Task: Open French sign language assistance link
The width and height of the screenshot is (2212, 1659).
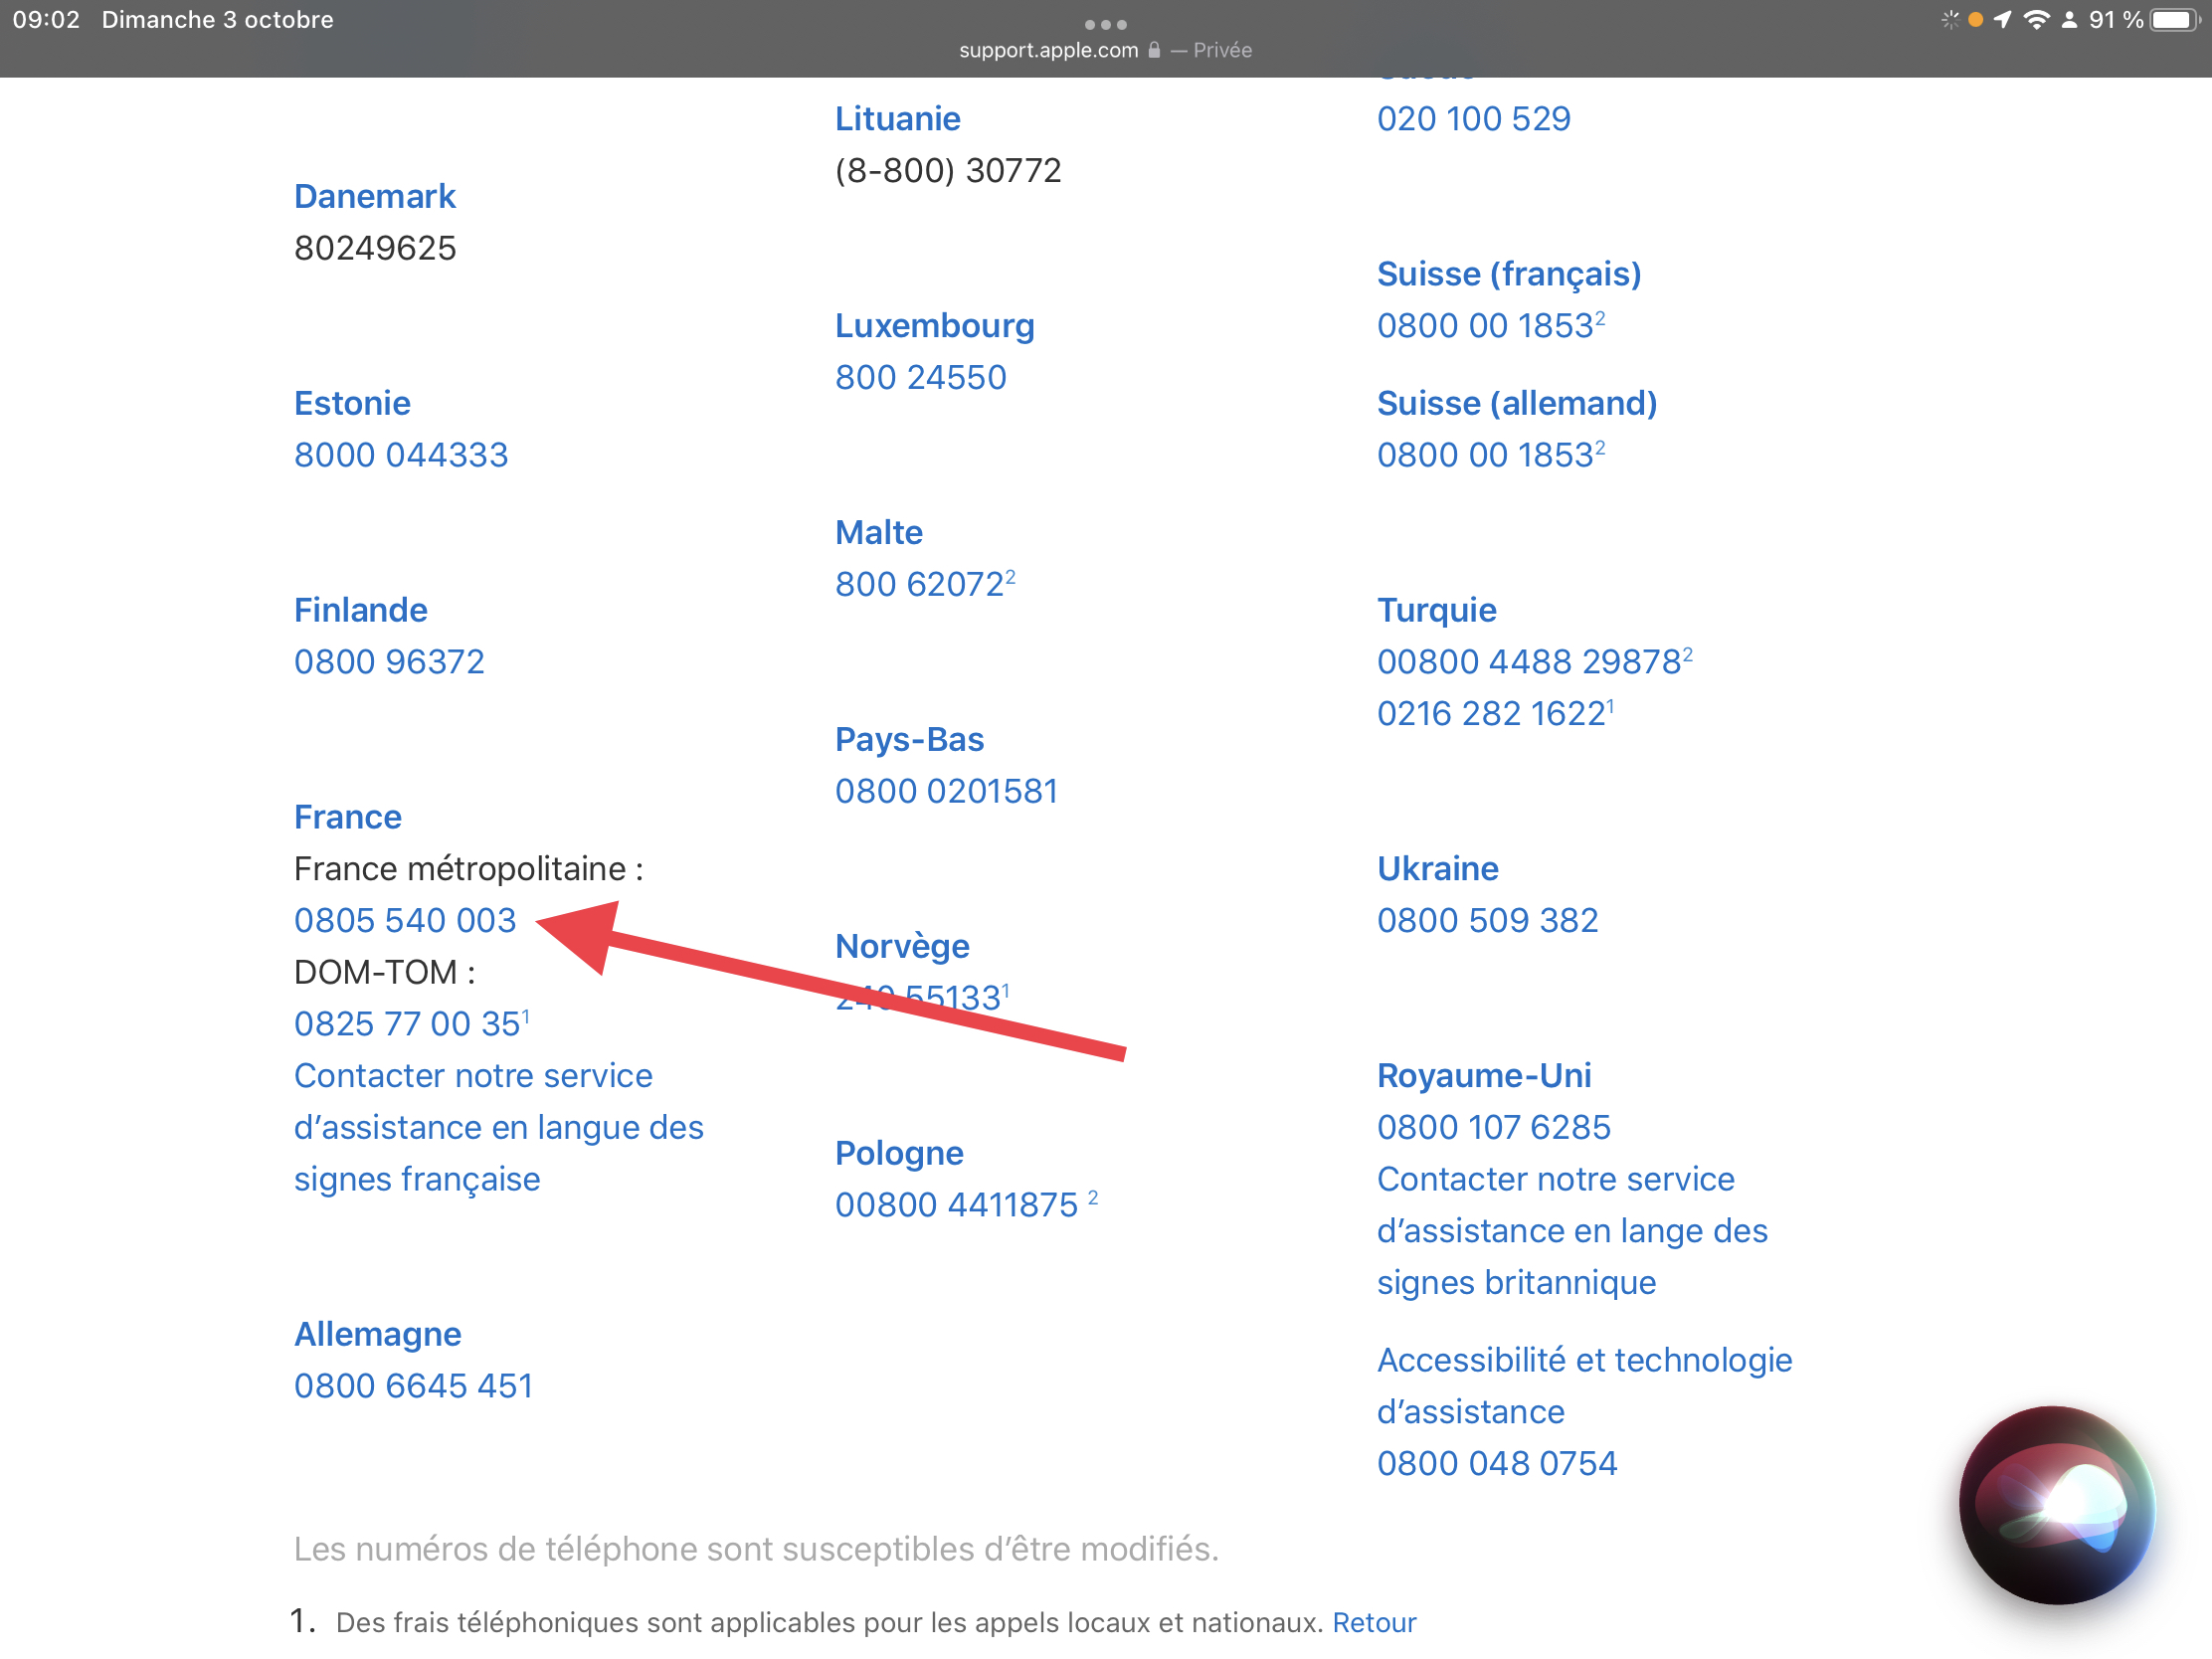Action: (x=498, y=1127)
